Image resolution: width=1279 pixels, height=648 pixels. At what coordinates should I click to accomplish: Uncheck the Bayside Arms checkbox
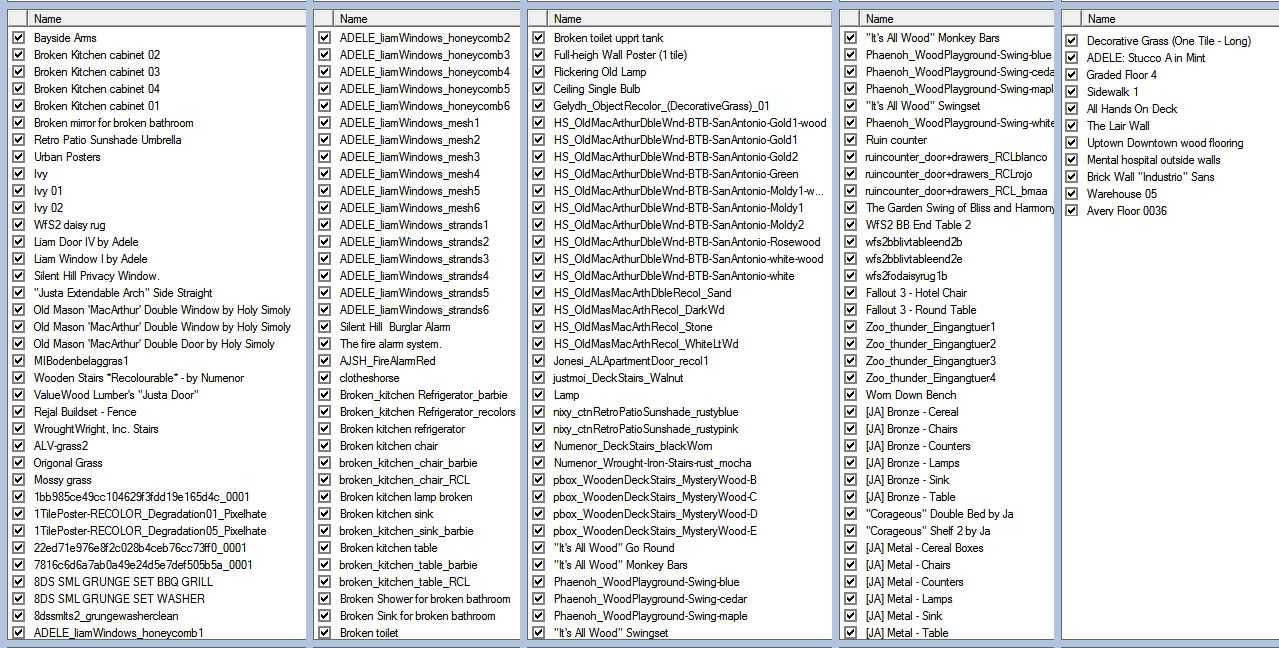tap(19, 38)
